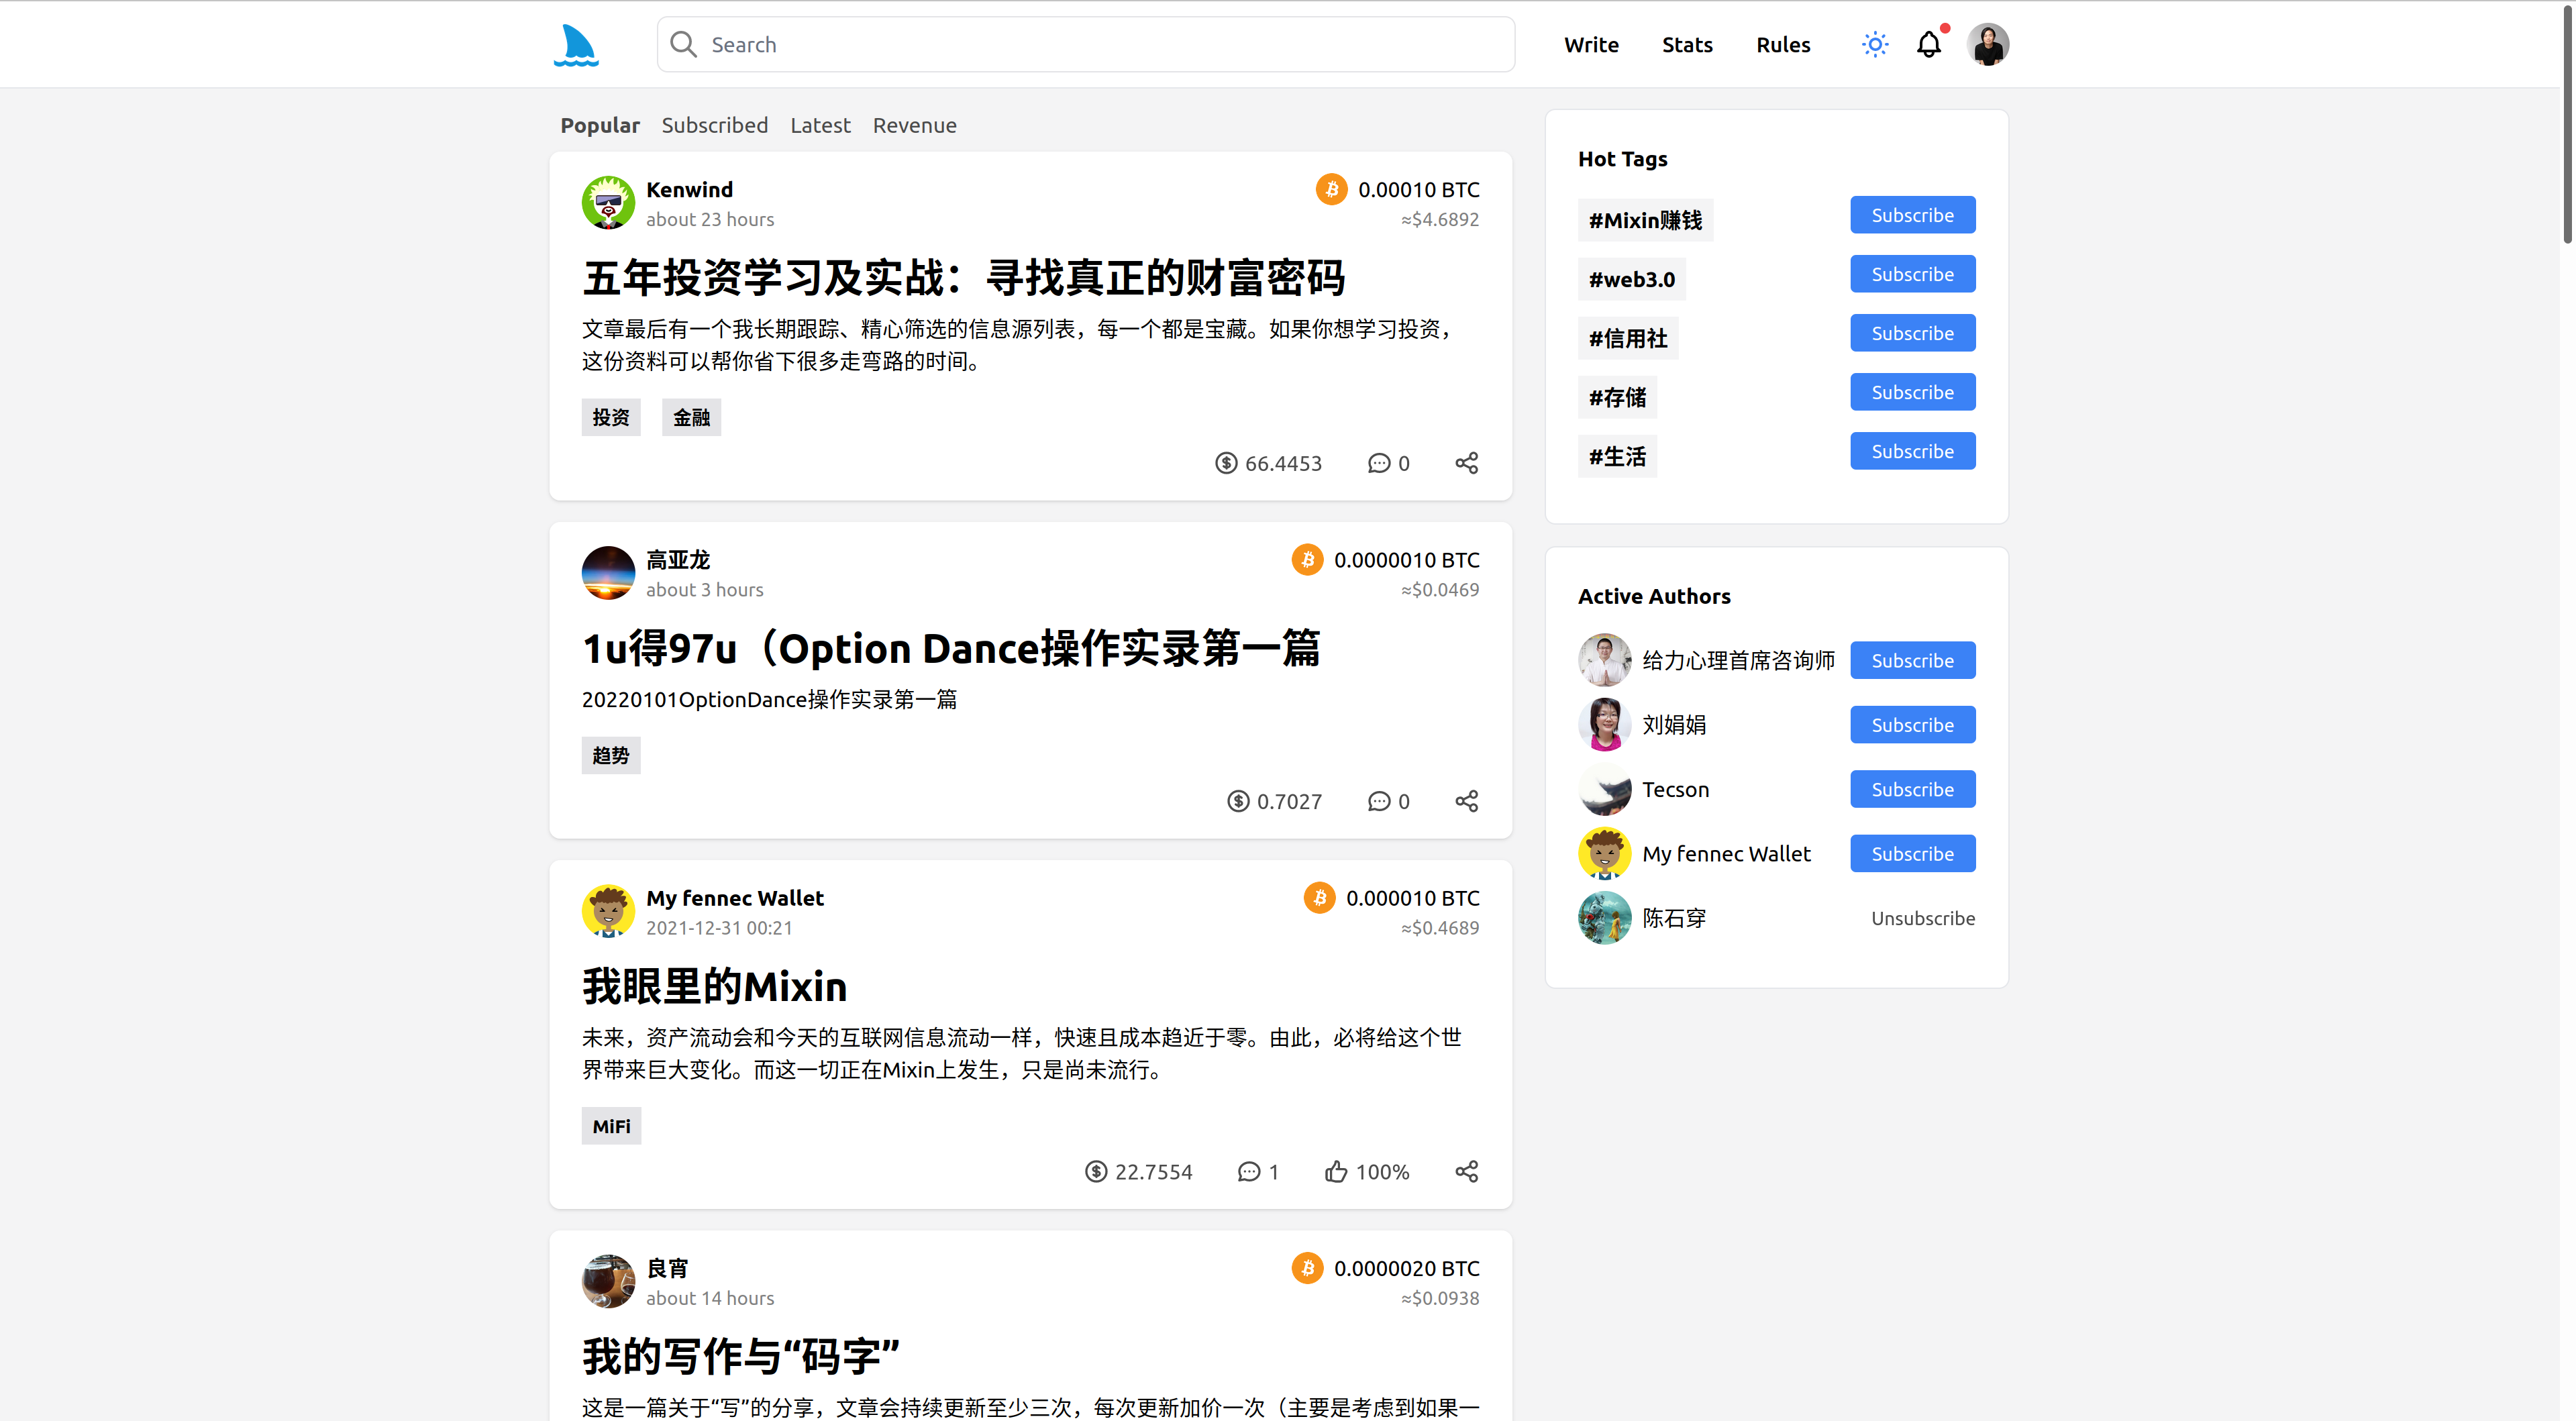Open the Write page from header
This screenshot has width=2576, height=1421.
(1591, 45)
